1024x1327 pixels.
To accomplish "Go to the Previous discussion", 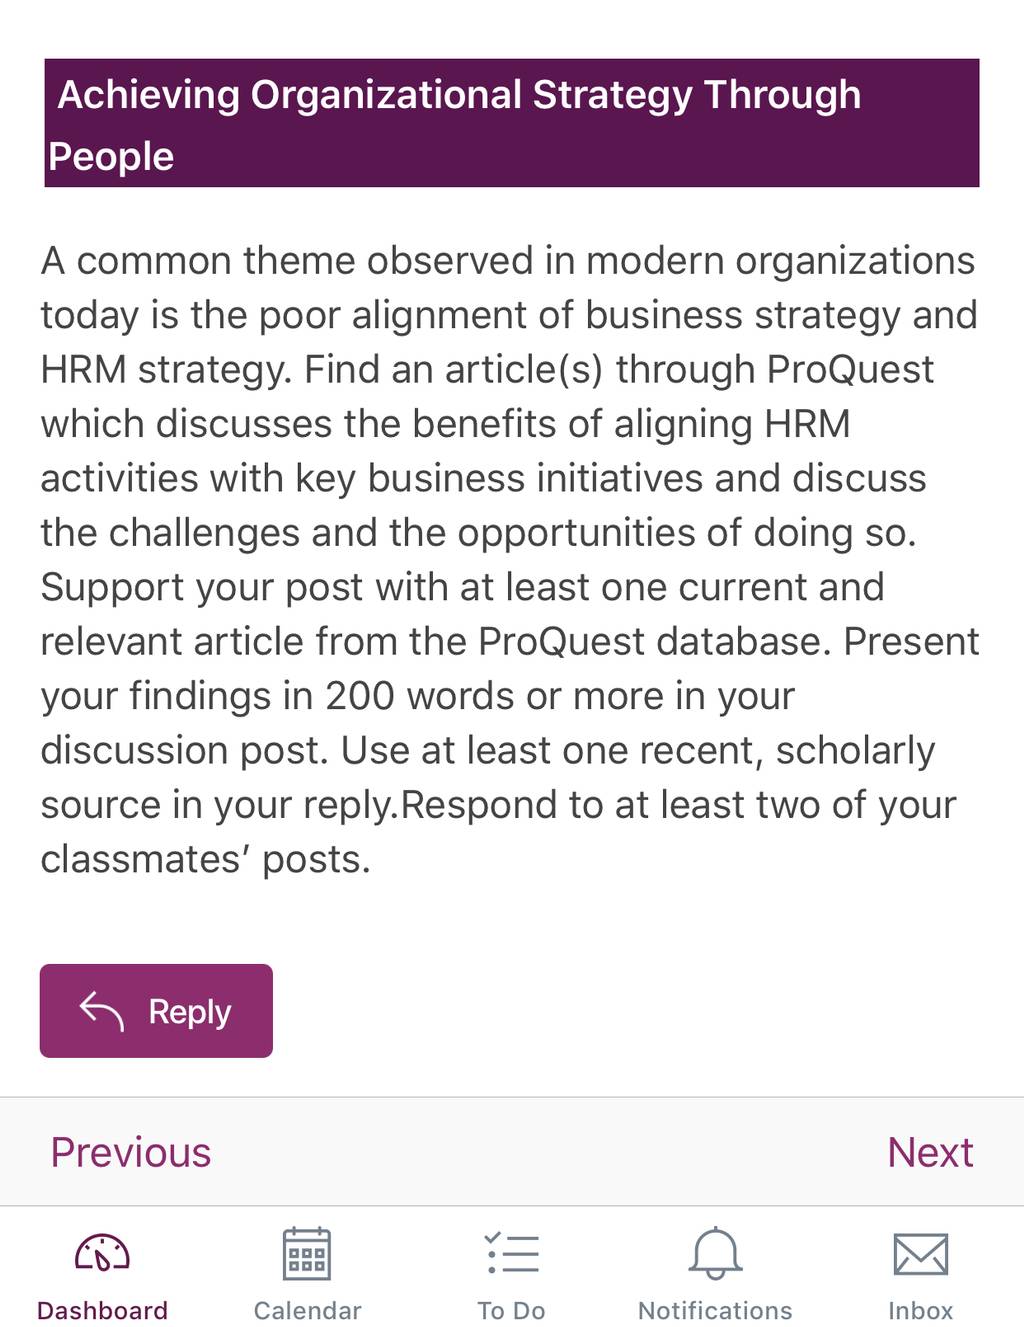I will pyautogui.click(x=131, y=1153).
